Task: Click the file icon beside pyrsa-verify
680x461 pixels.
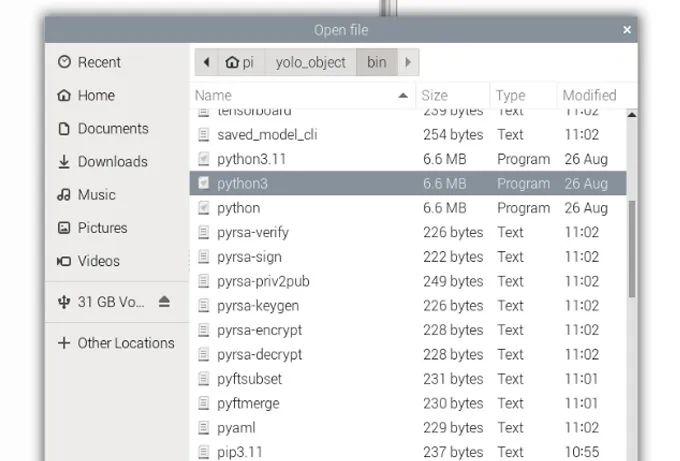Action: click(203, 232)
